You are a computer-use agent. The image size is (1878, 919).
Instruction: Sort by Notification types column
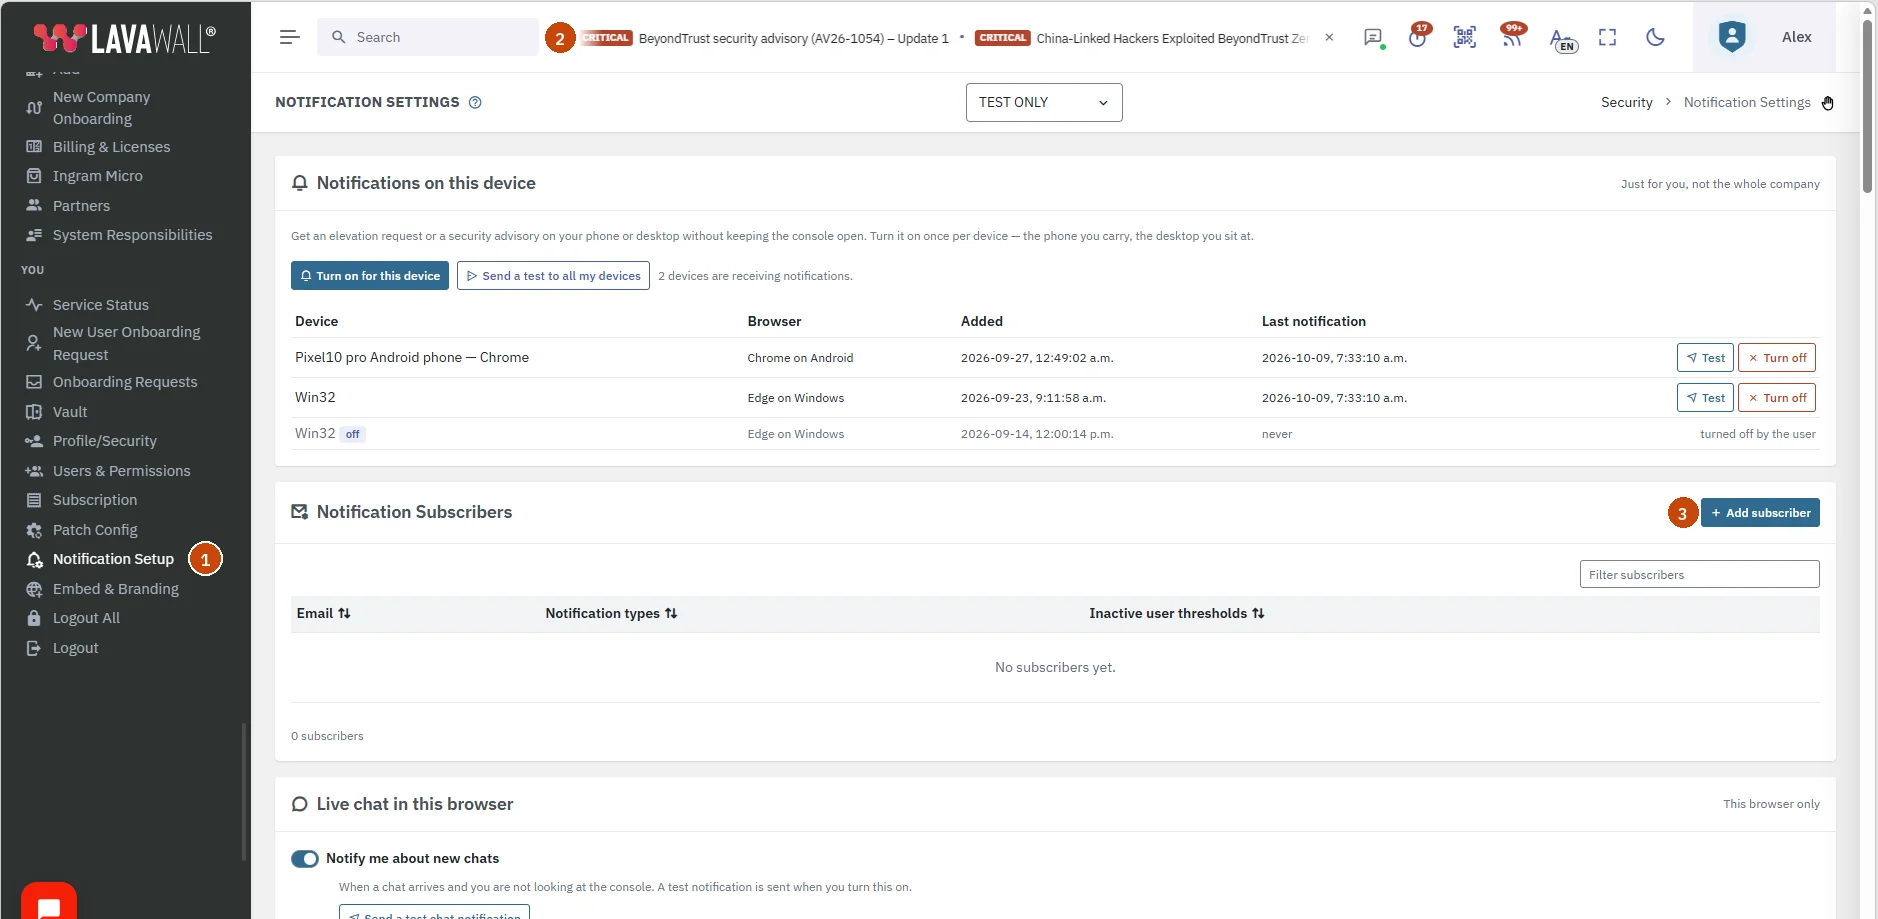(611, 614)
